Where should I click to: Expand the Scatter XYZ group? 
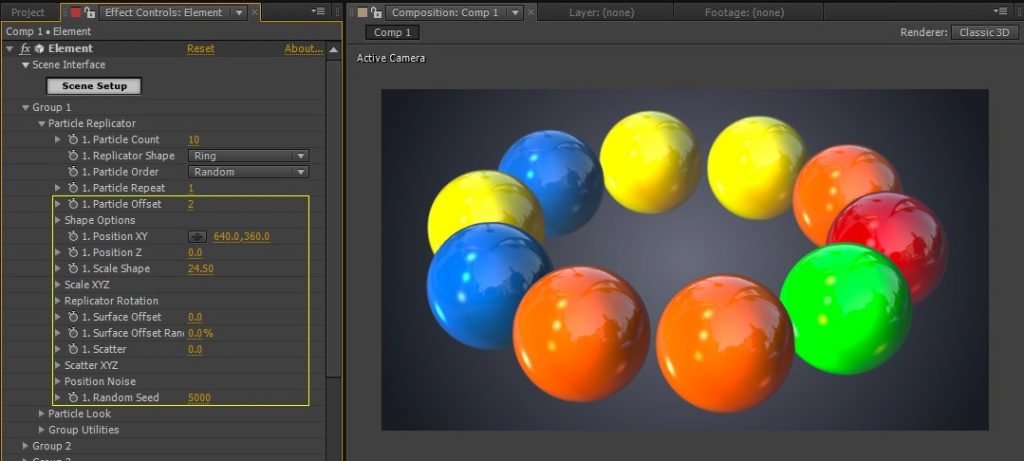coord(57,365)
